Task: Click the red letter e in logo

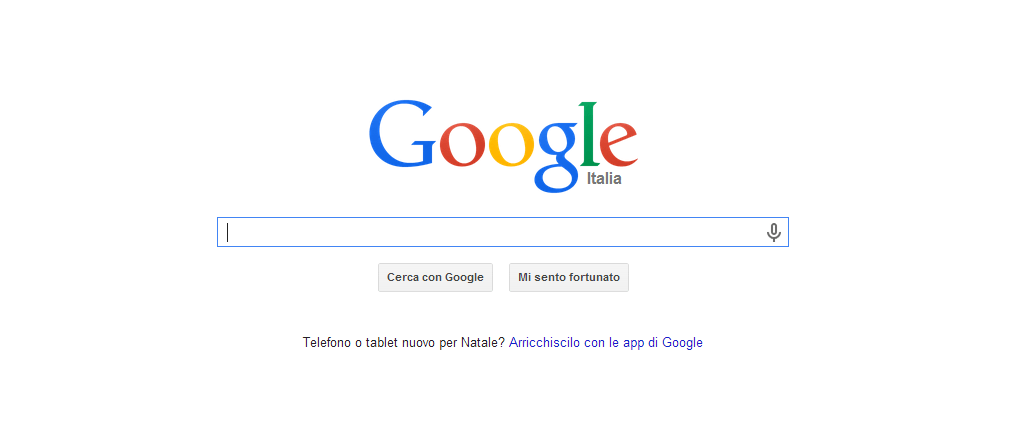Action: click(618, 144)
